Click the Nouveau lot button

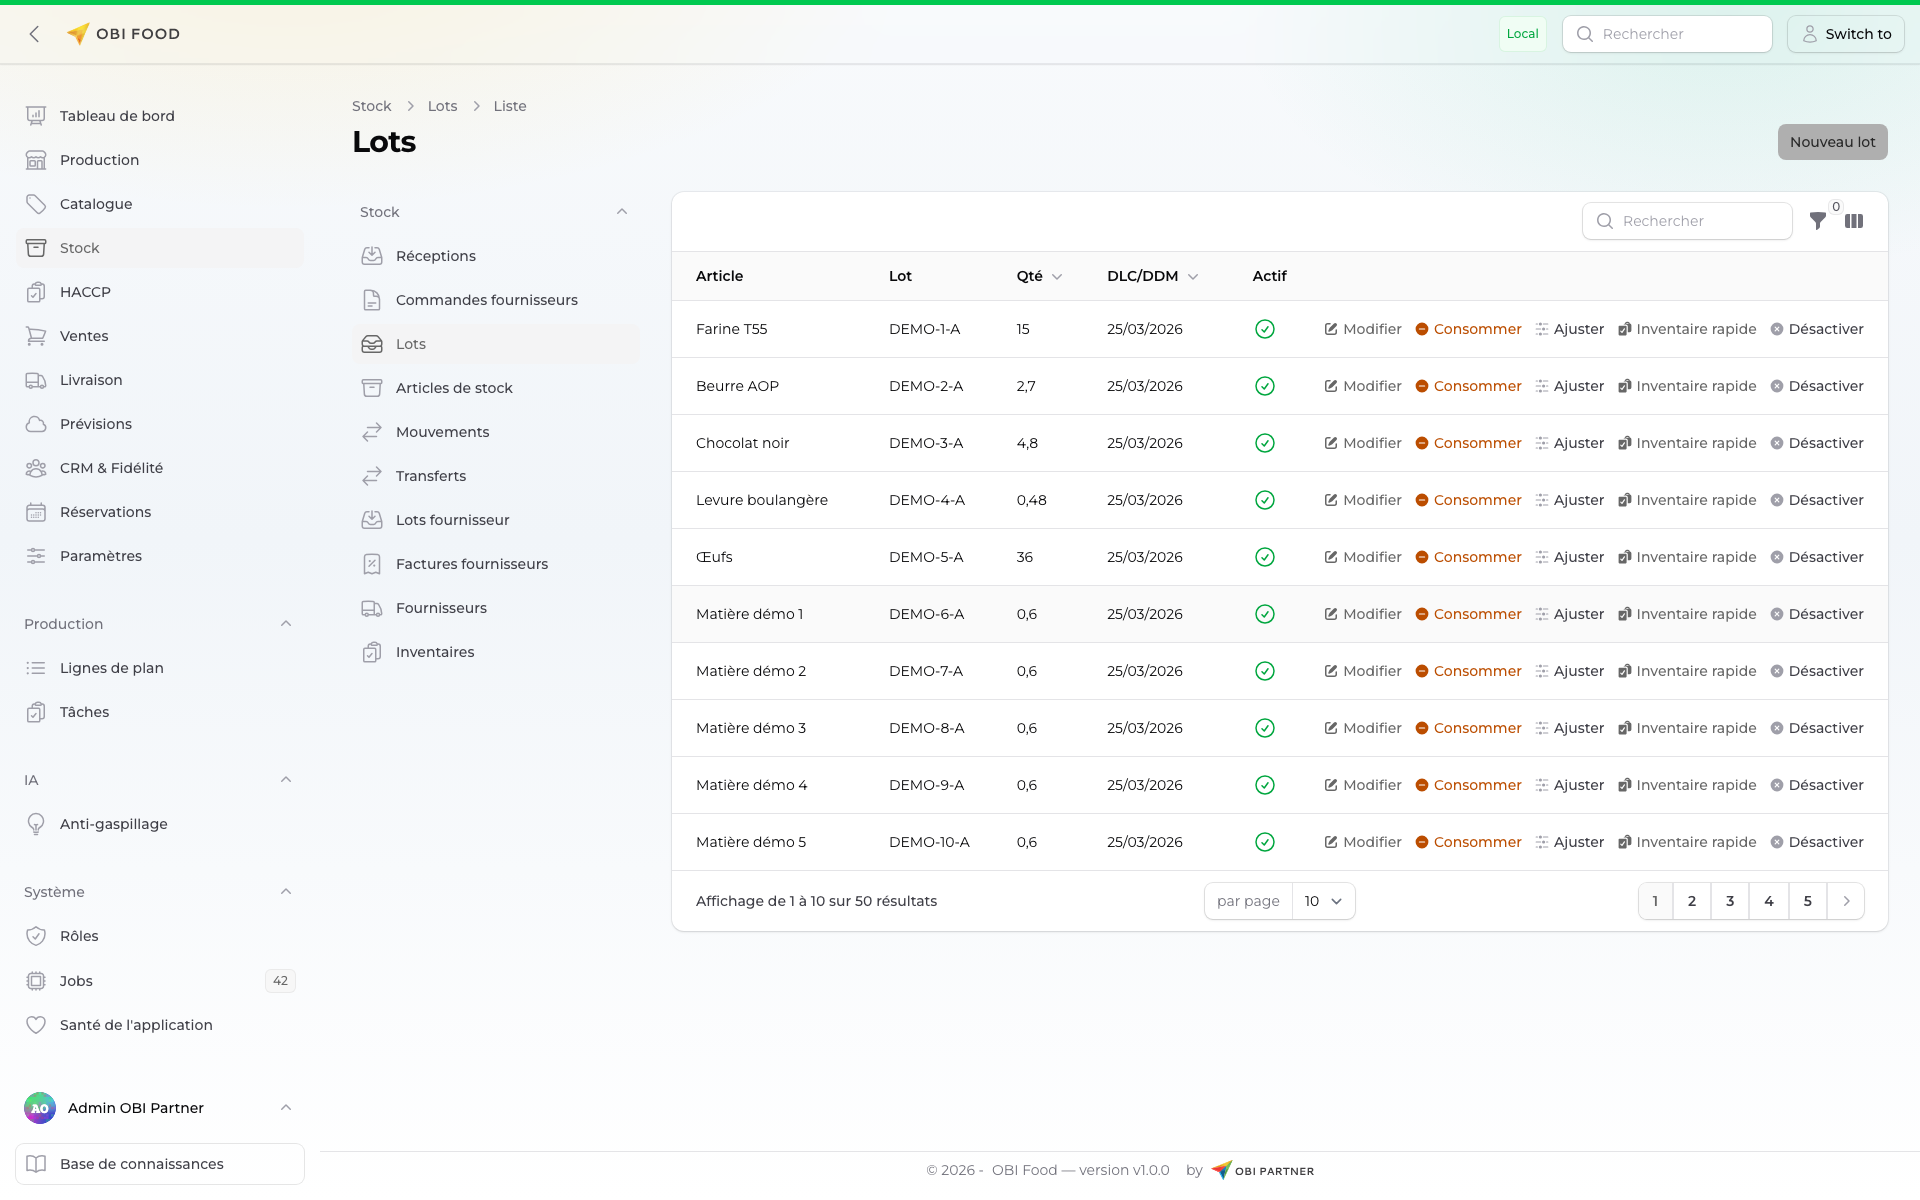1832,142
